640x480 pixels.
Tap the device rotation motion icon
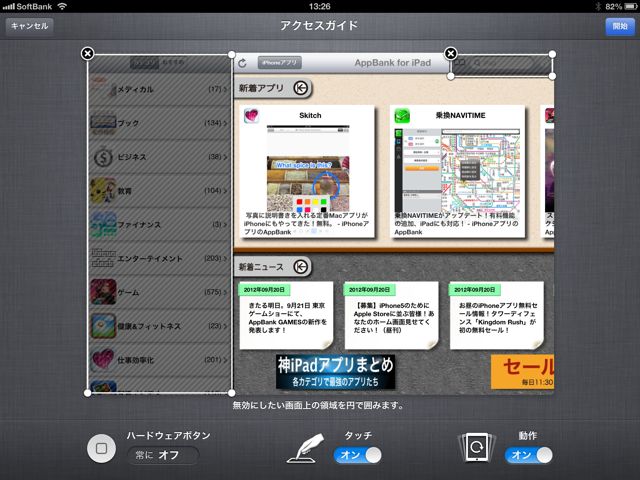[x=477, y=448]
